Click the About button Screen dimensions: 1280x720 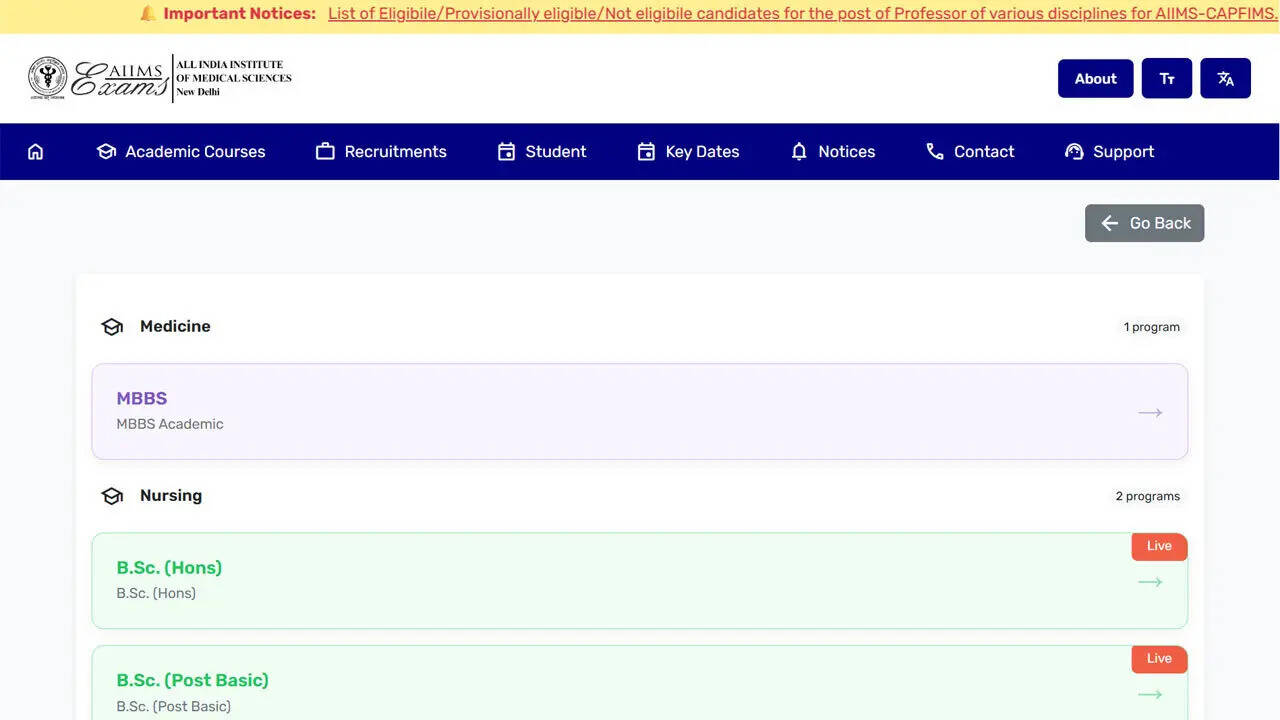click(x=1095, y=79)
